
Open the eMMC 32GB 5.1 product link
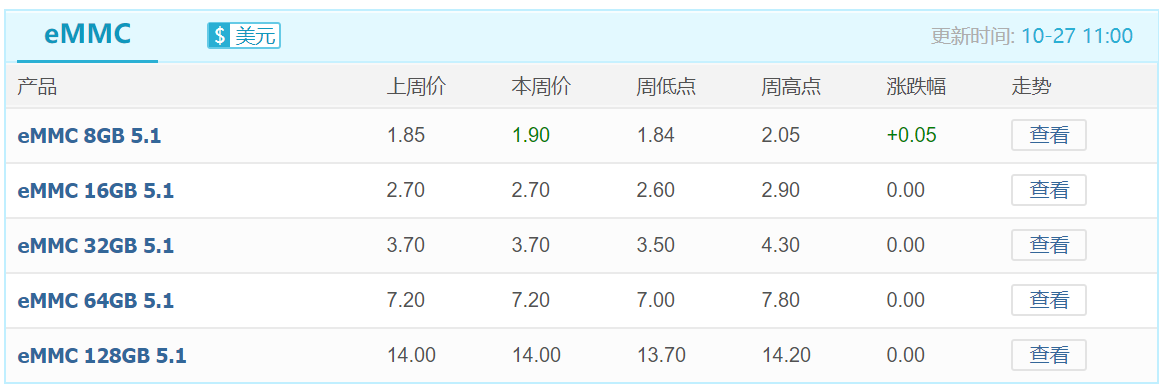tap(95, 246)
